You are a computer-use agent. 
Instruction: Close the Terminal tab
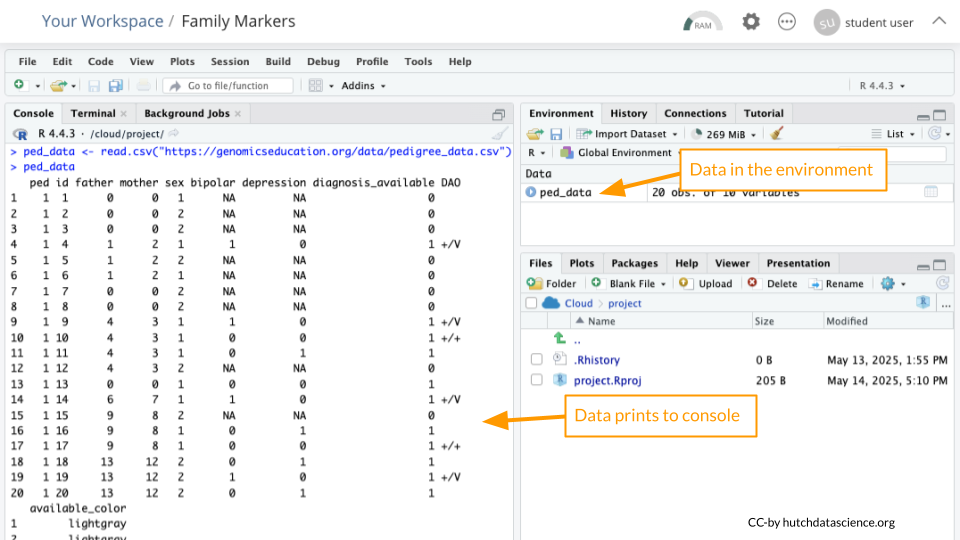124,114
